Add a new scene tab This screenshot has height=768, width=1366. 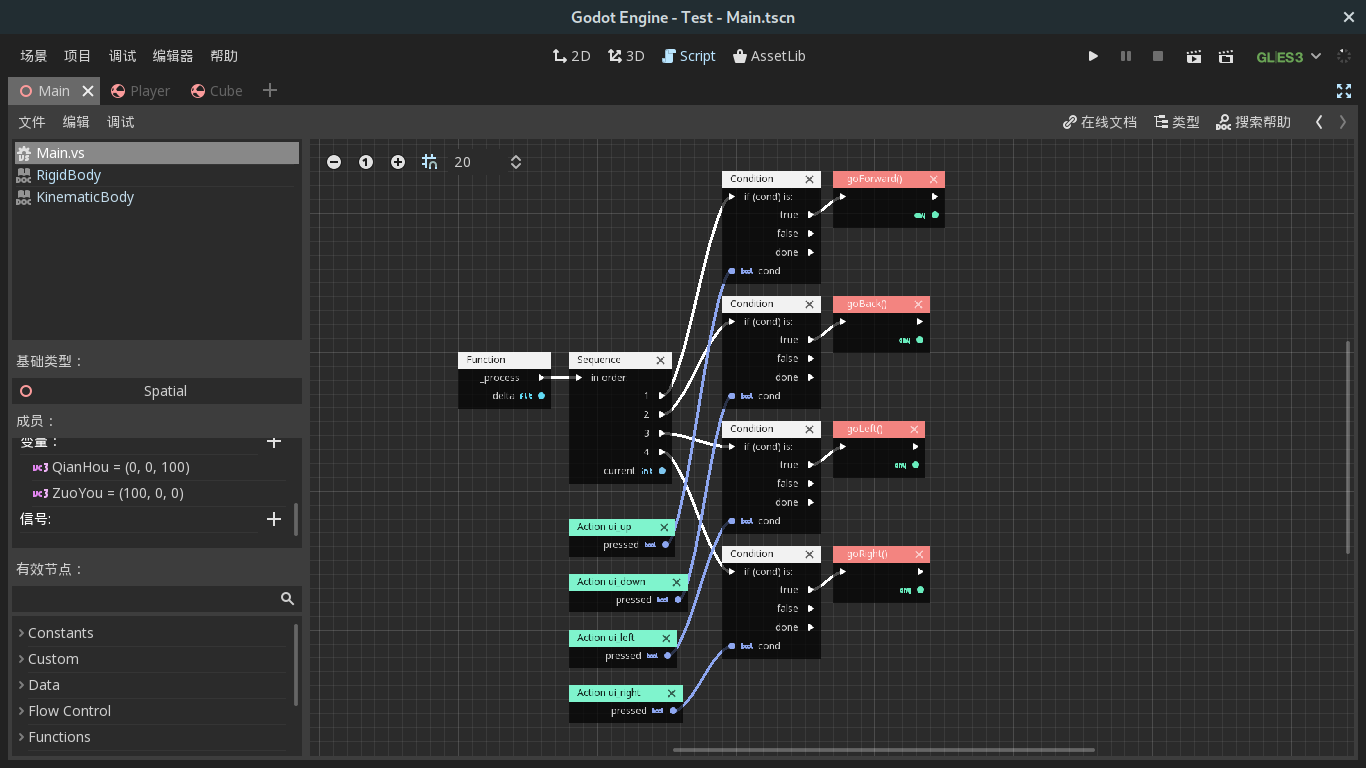coord(269,90)
